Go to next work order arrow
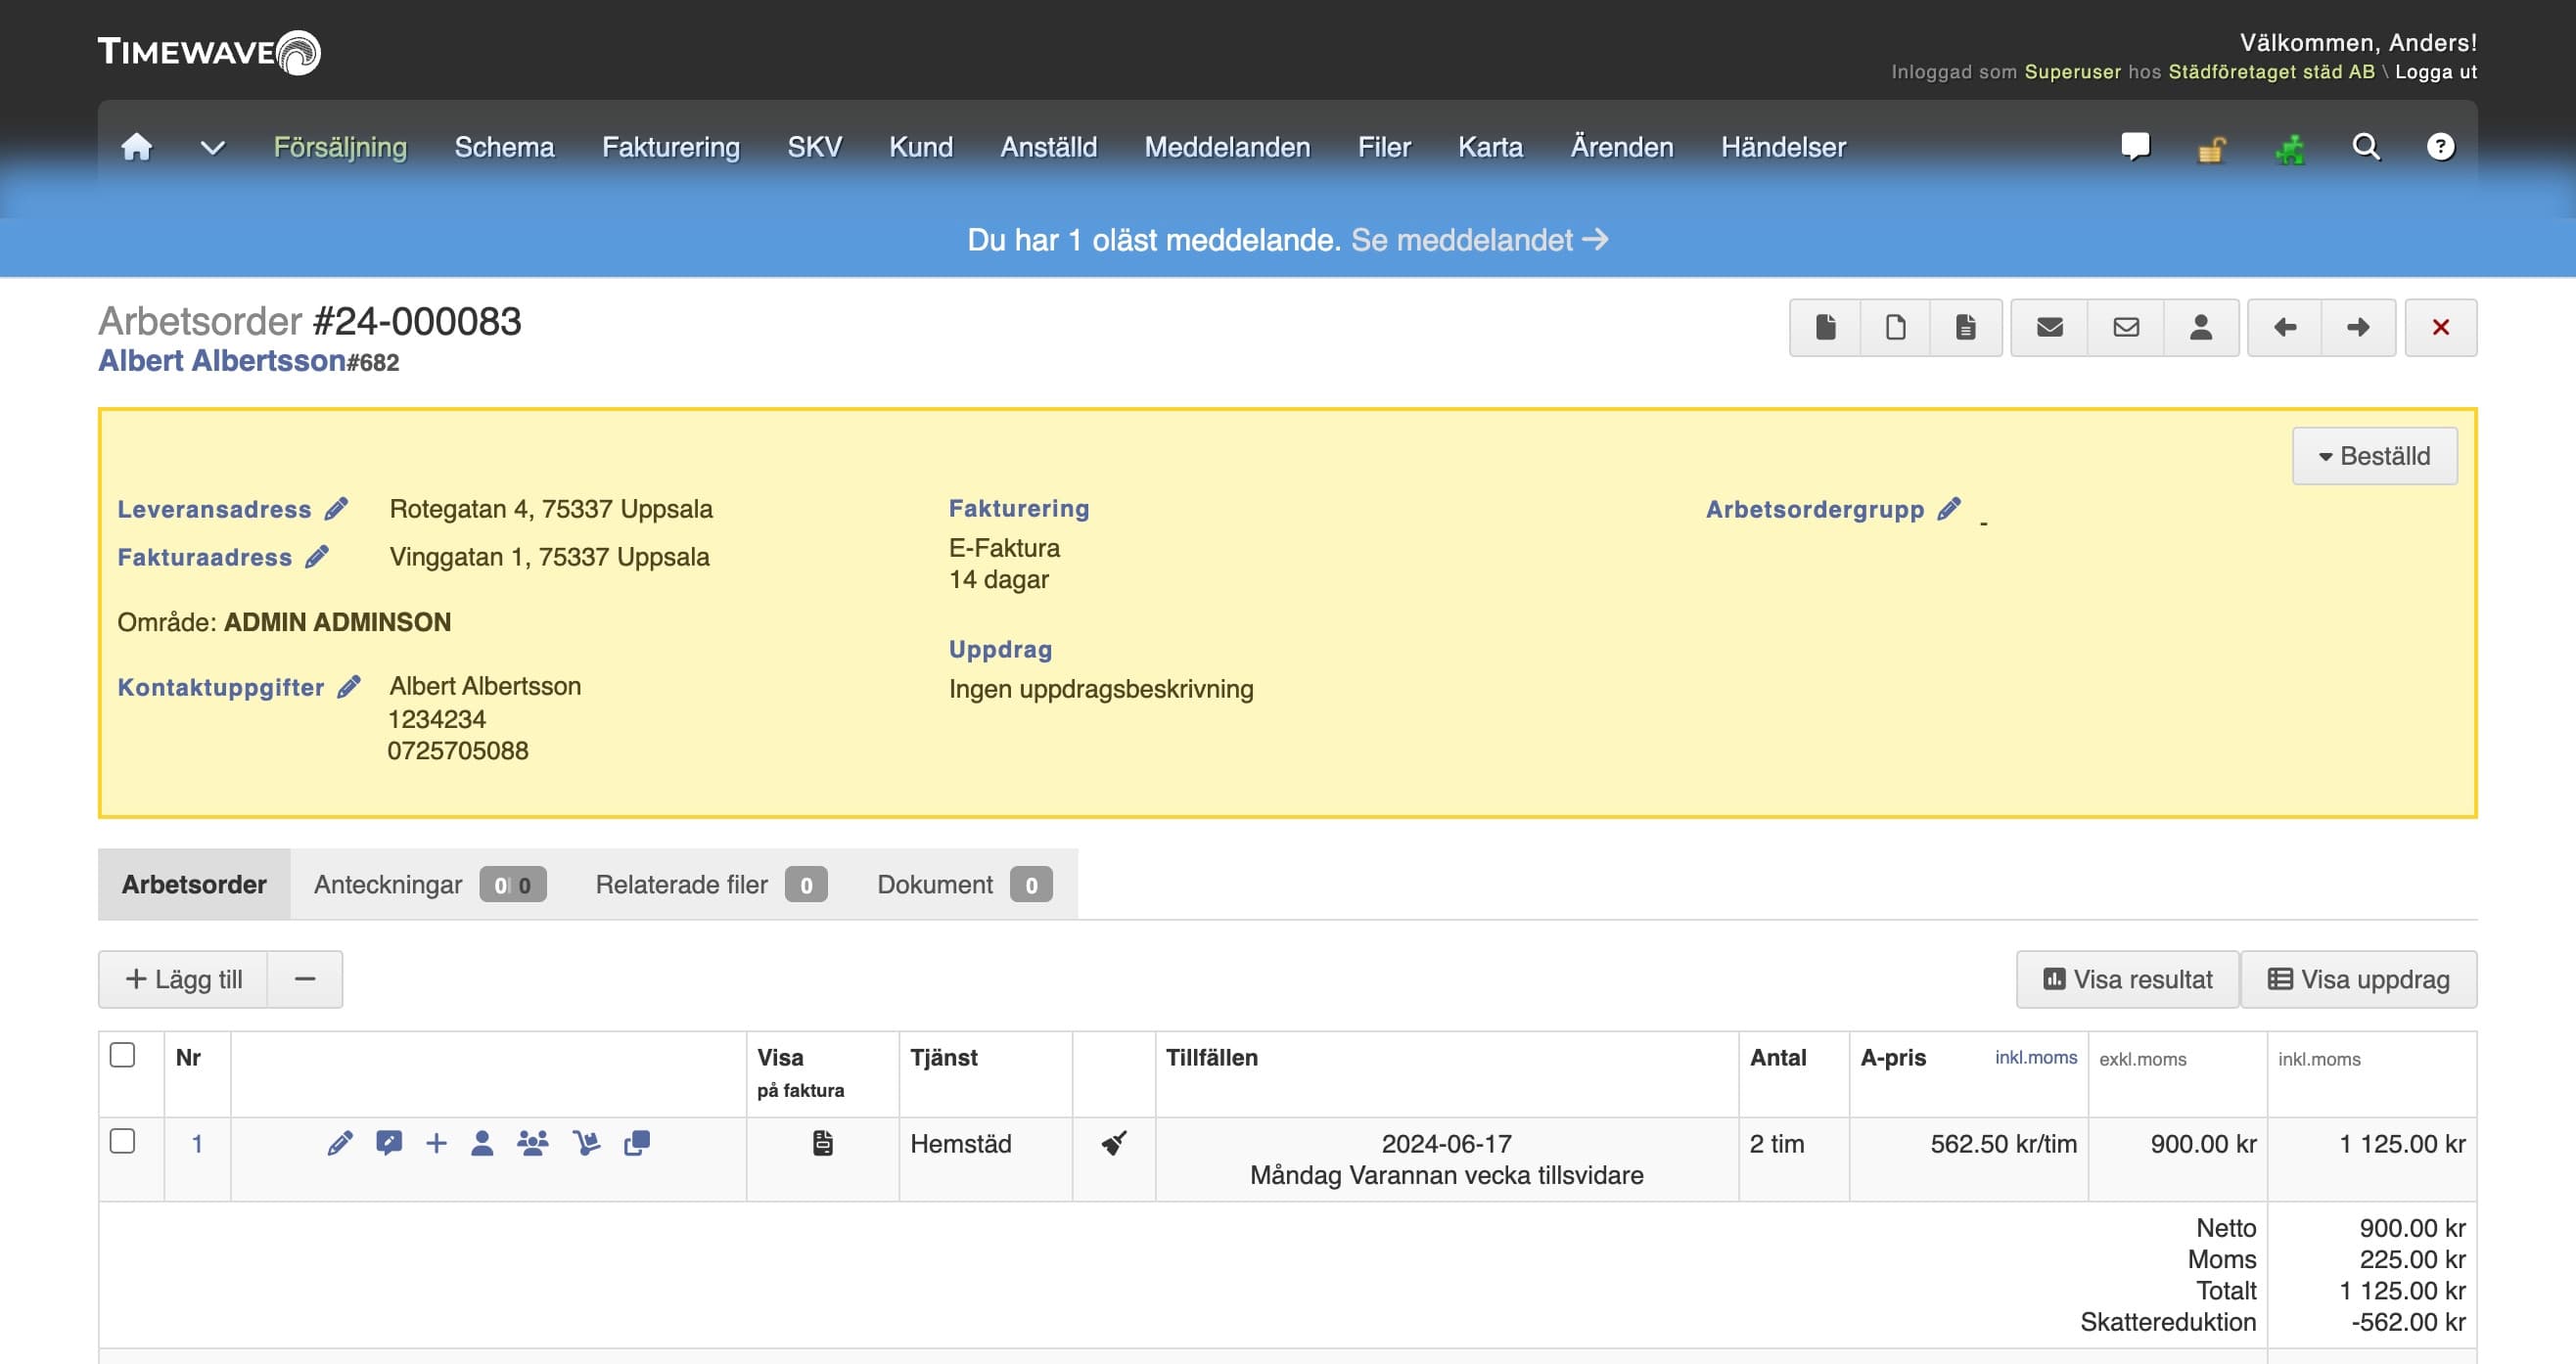Image resolution: width=2576 pixels, height=1364 pixels. pyautogui.click(x=2358, y=327)
